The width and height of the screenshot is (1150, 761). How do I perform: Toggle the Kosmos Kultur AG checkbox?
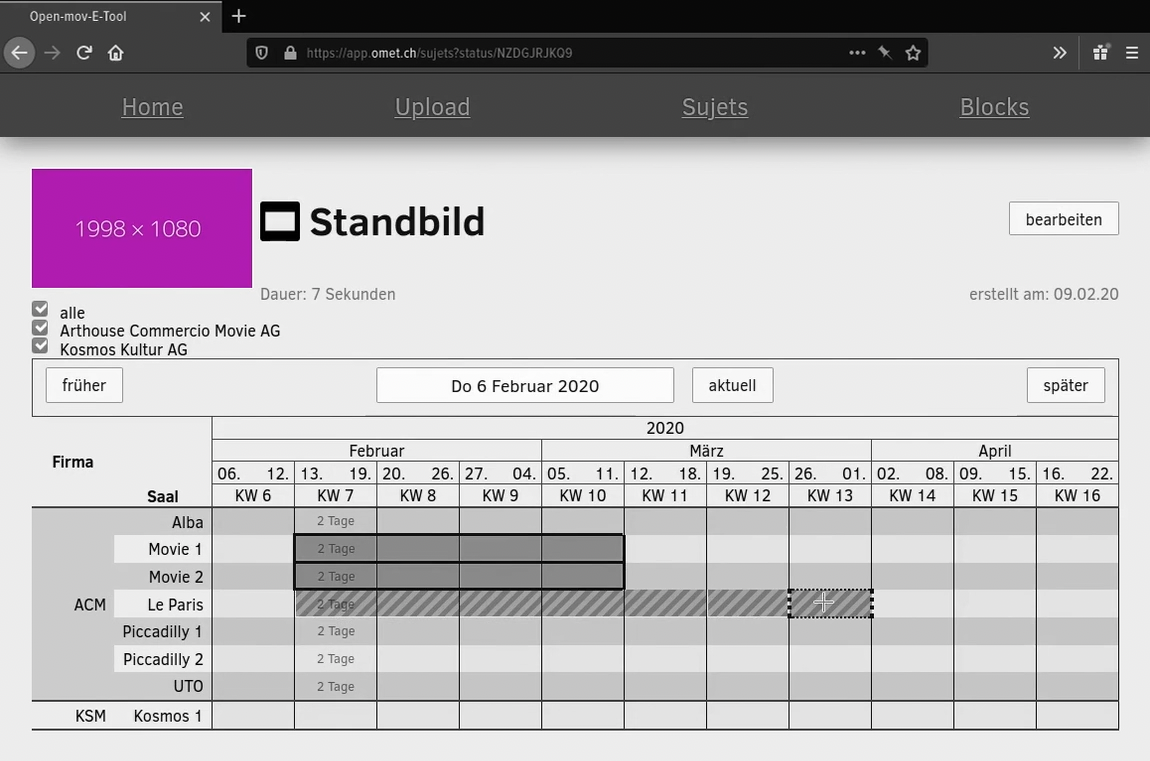click(x=40, y=346)
